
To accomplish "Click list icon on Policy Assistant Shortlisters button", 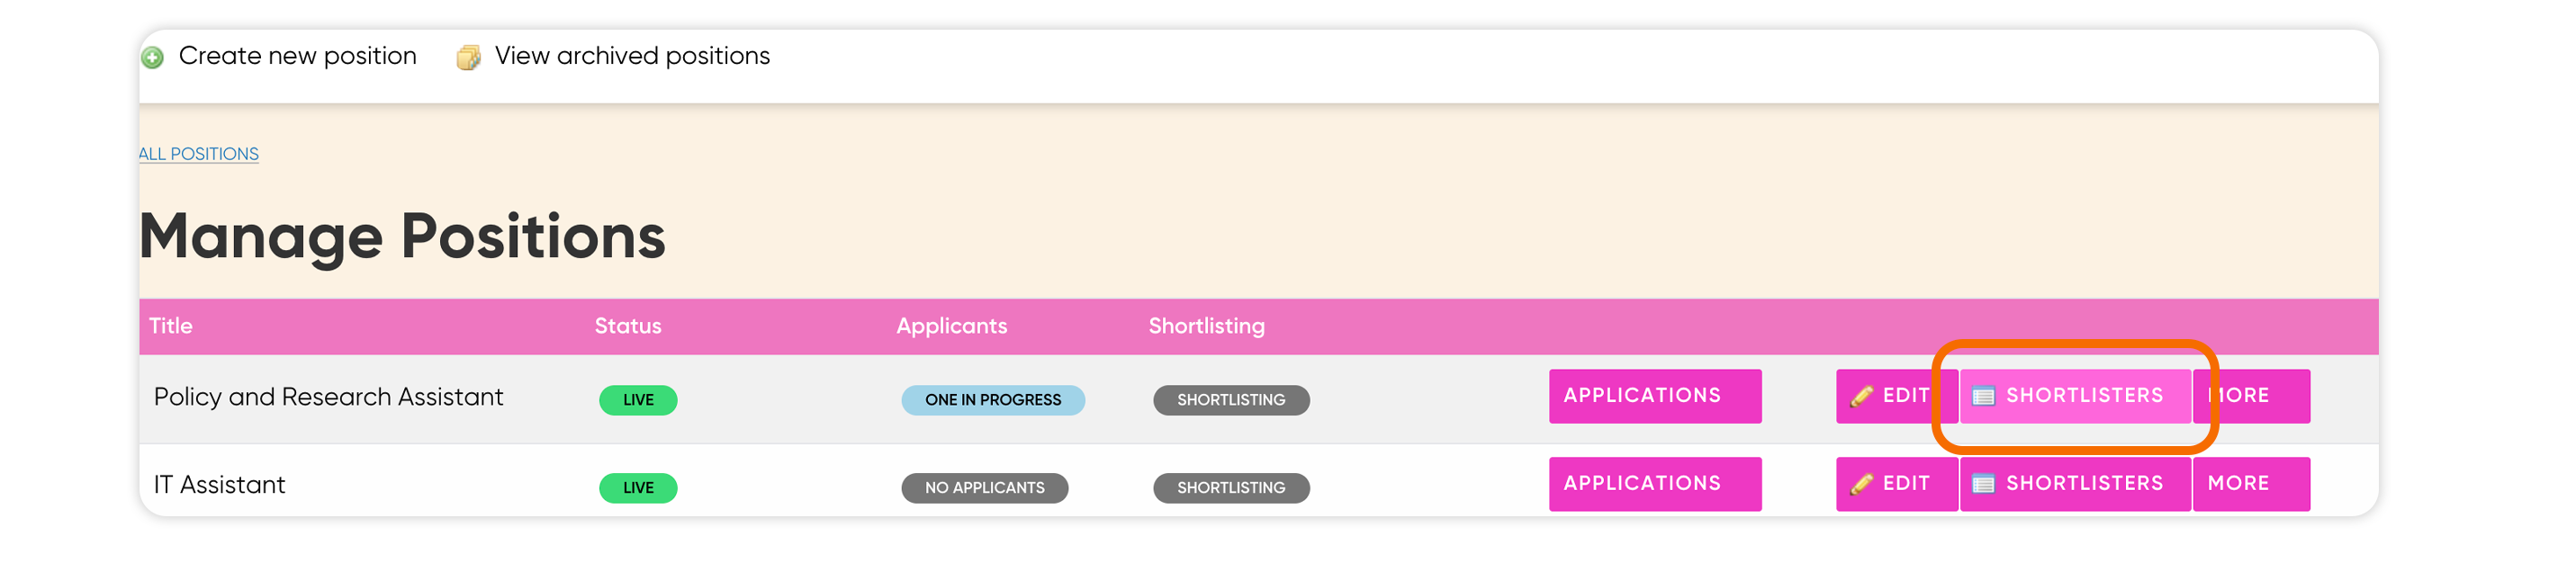I will click(x=1983, y=396).
